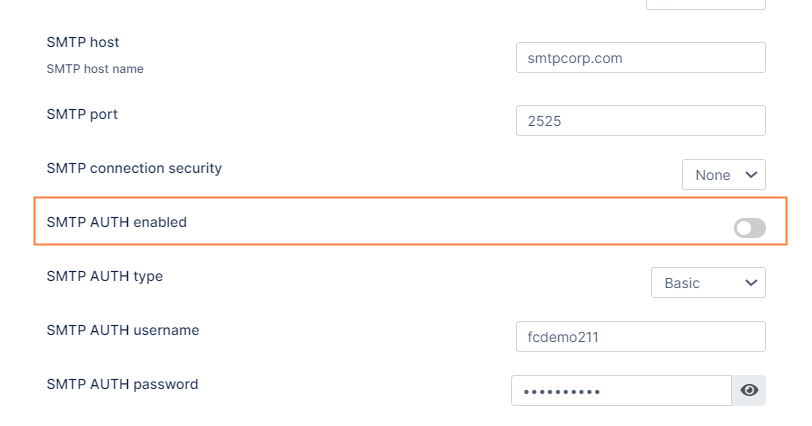Screen dimensions: 812x426
Task: Click the "SMTP port" label
Action: (x=82, y=114)
